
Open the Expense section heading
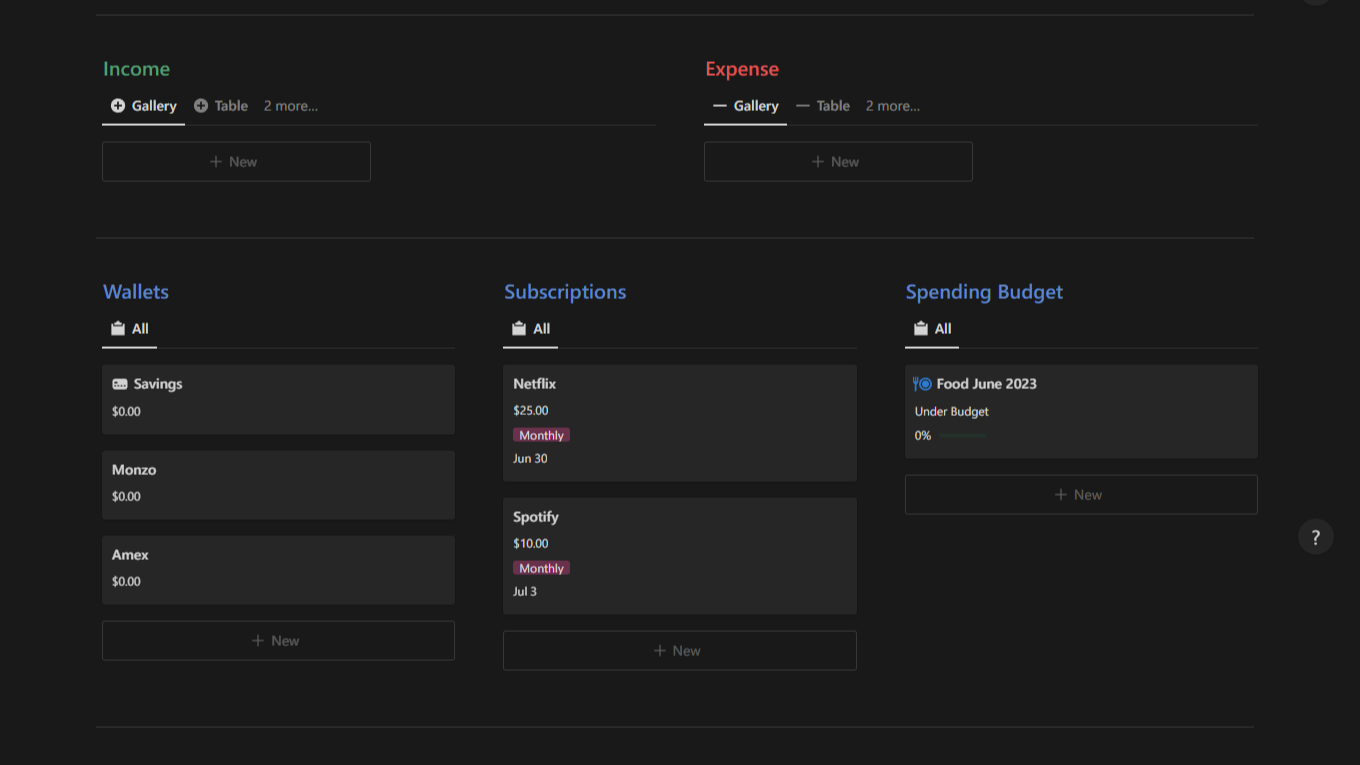(742, 69)
